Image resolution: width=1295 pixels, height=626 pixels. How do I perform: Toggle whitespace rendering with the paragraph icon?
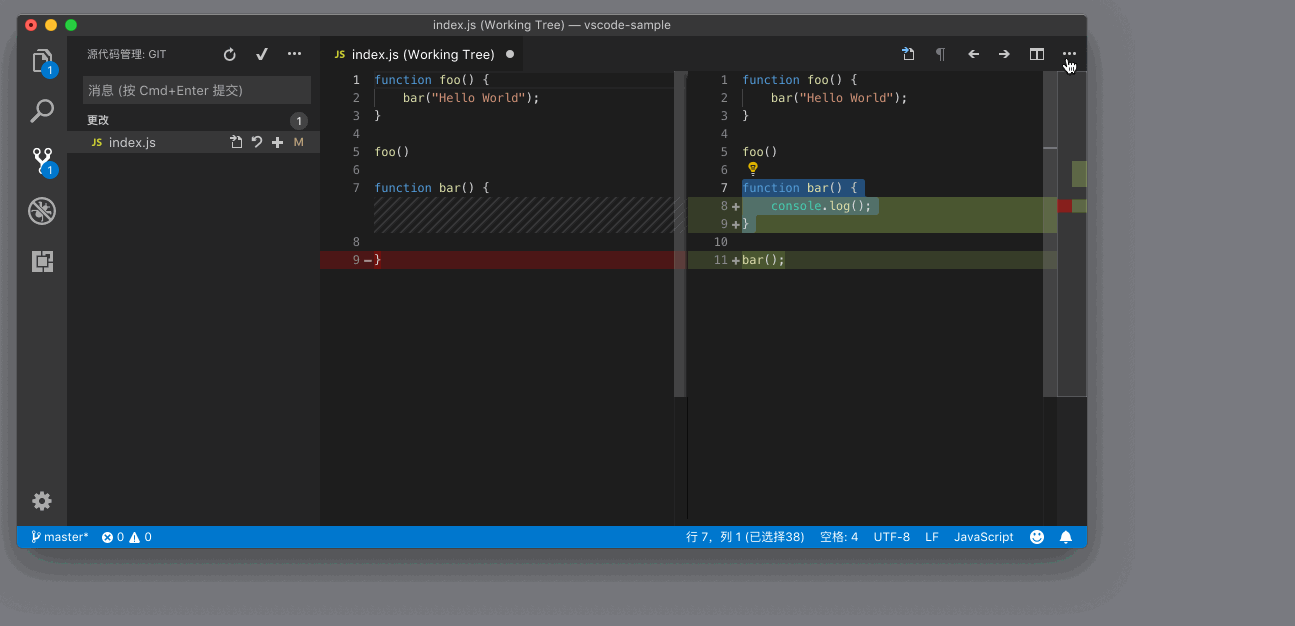click(940, 55)
